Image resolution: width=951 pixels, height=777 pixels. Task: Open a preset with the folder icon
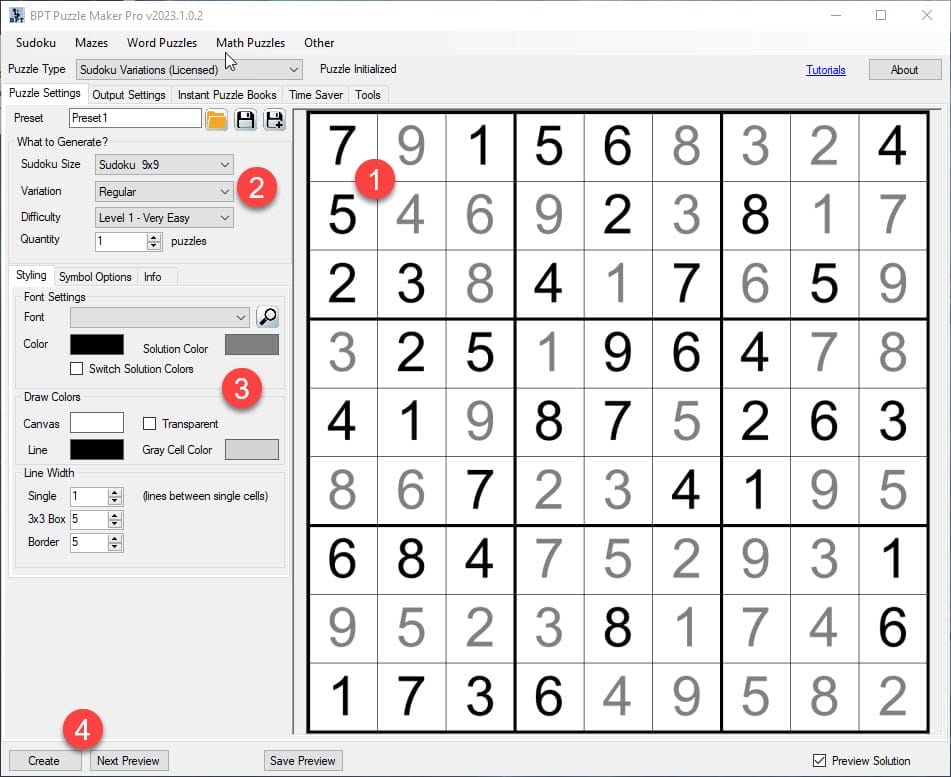click(217, 119)
